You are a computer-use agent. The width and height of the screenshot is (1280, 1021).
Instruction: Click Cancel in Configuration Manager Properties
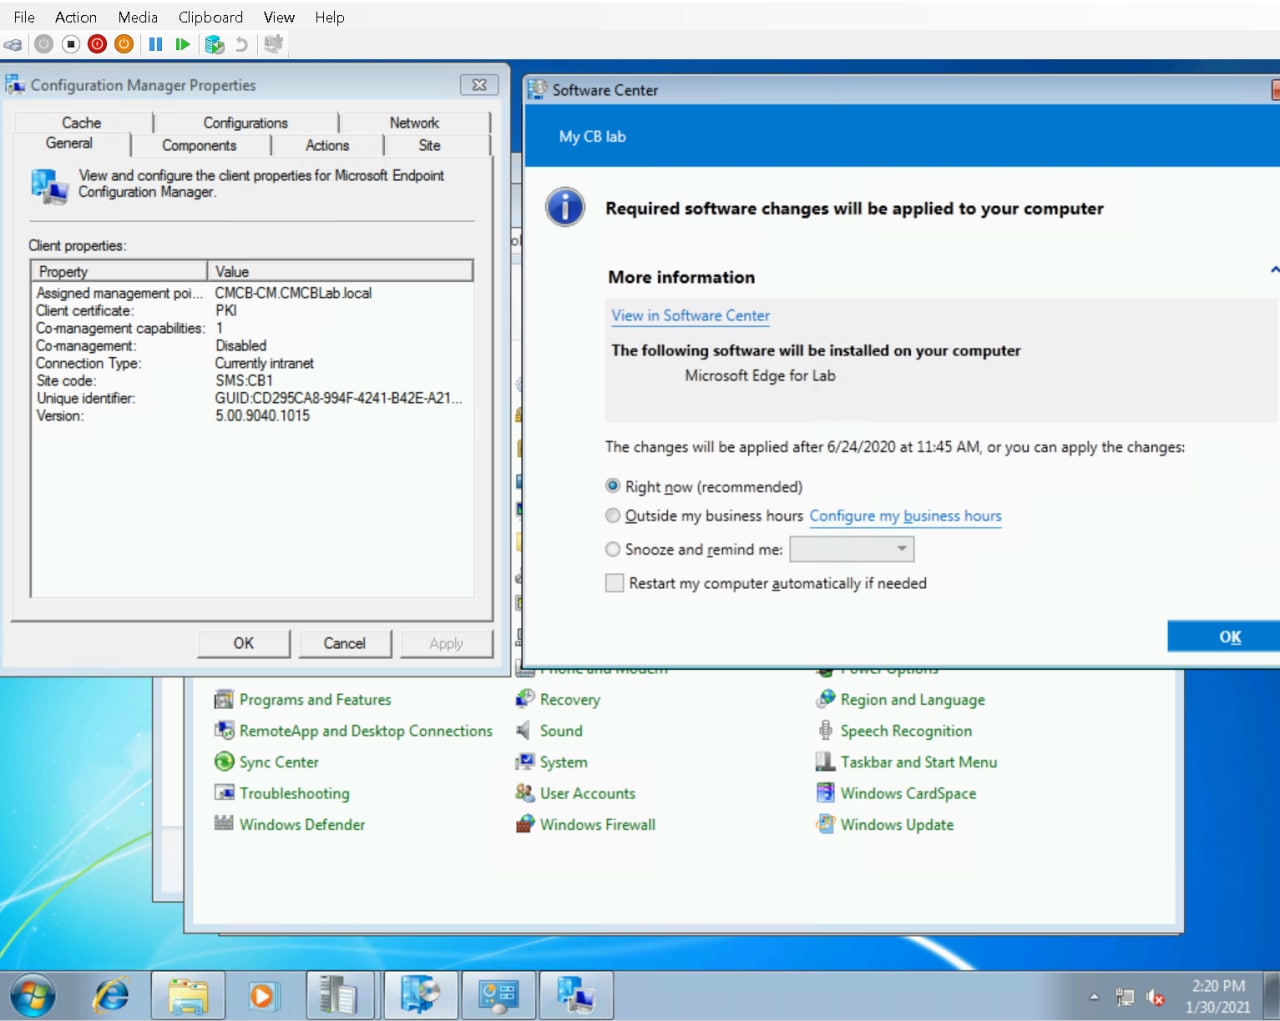pyautogui.click(x=344, y=643)
